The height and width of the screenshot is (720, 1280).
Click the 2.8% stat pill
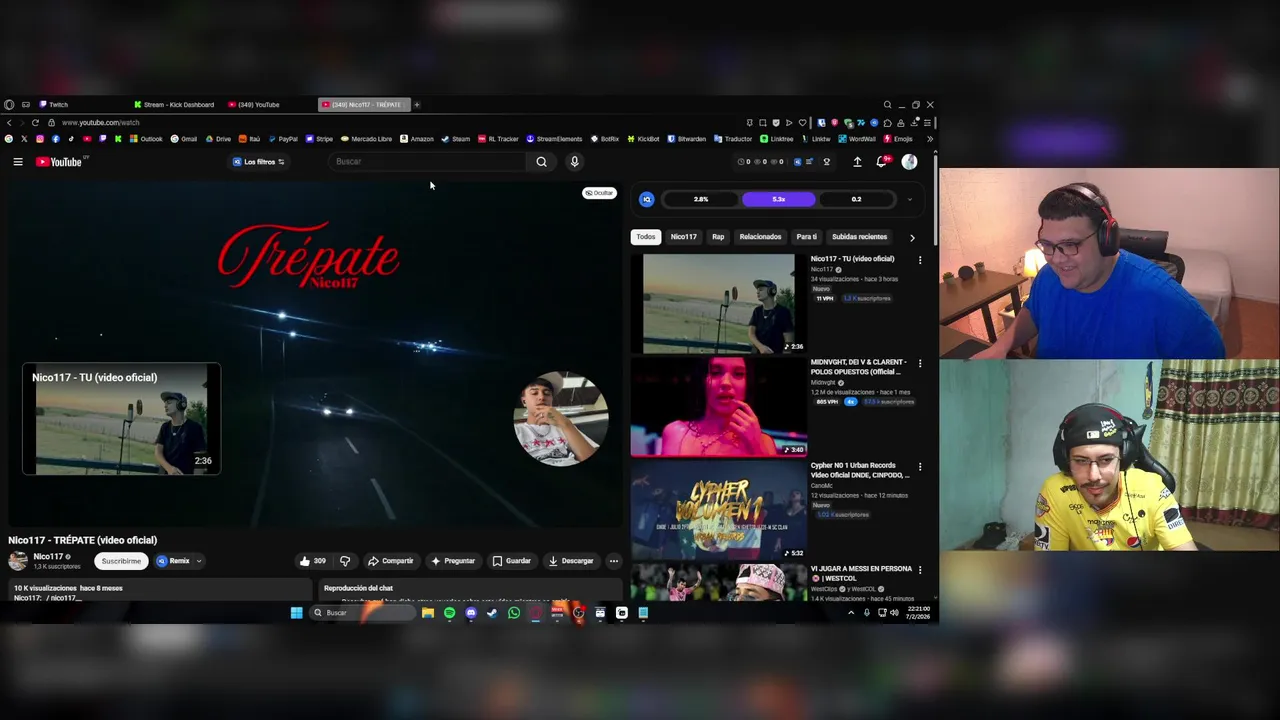coord(701,200)
